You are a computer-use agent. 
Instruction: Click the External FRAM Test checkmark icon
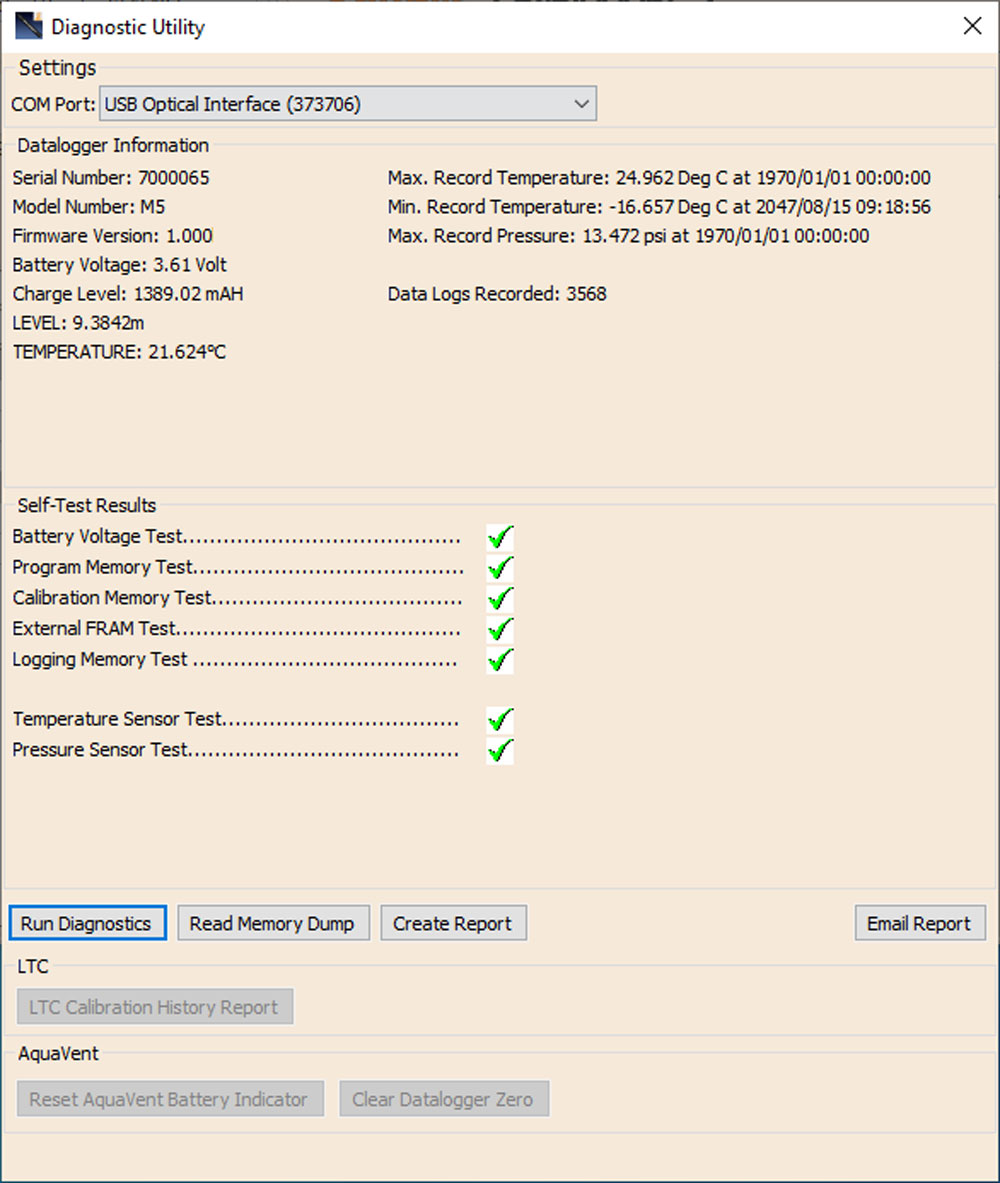499,629
